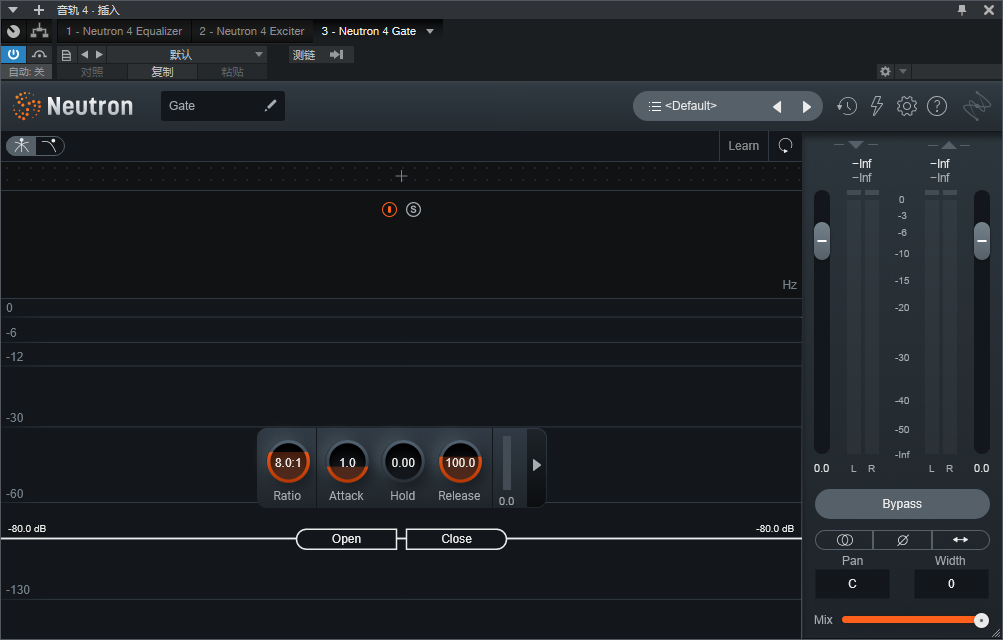Click the input gain fader handle
This screenshot has width=1003, height=640.
point(822,240)
